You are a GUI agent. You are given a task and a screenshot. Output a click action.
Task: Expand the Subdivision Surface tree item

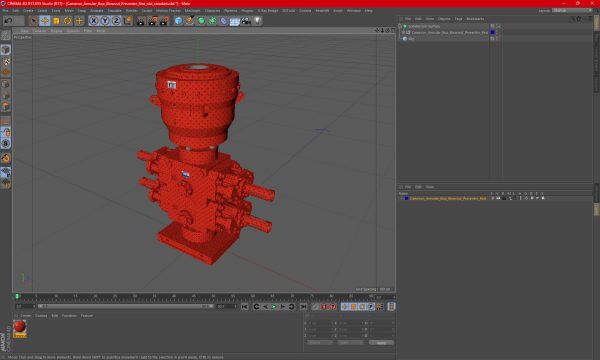[400, 26]
